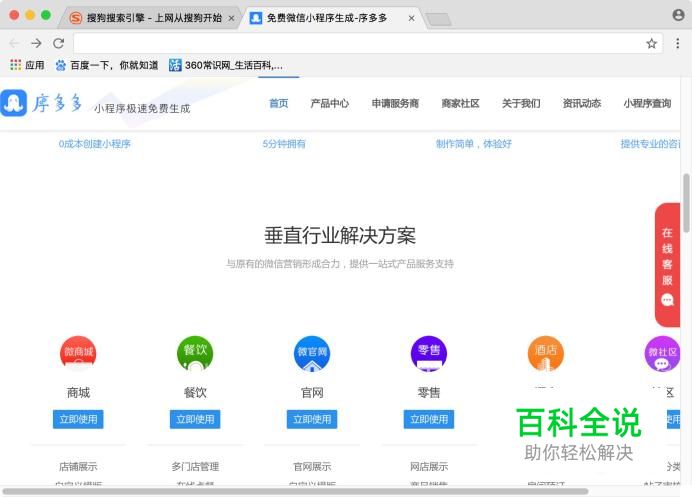The width and height of the screenshot is (692, 497).
Task: Click the green 餐饮 icon
Action: tap(195, 353)
